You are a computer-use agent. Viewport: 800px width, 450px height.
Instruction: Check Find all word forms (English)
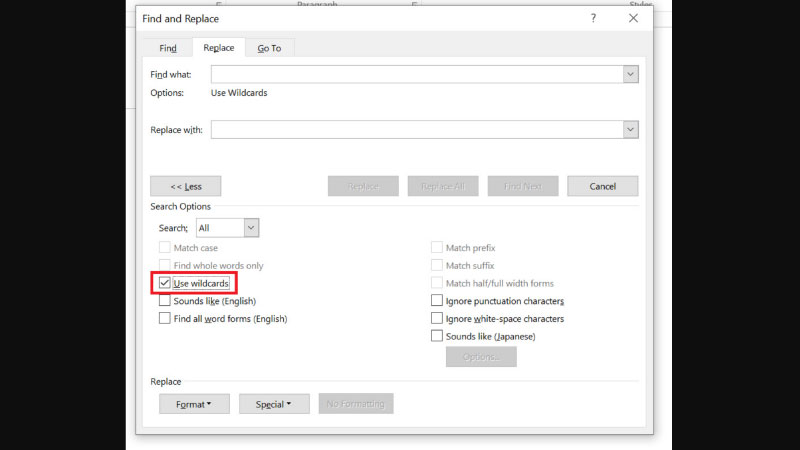click(x=165, y=319)
